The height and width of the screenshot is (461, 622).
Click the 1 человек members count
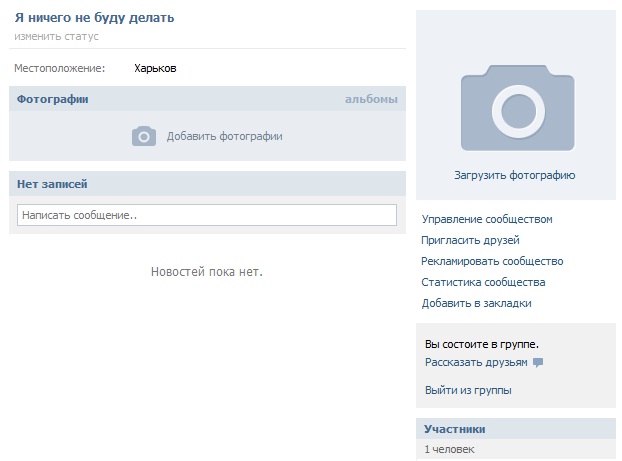(x=449, y=449)
